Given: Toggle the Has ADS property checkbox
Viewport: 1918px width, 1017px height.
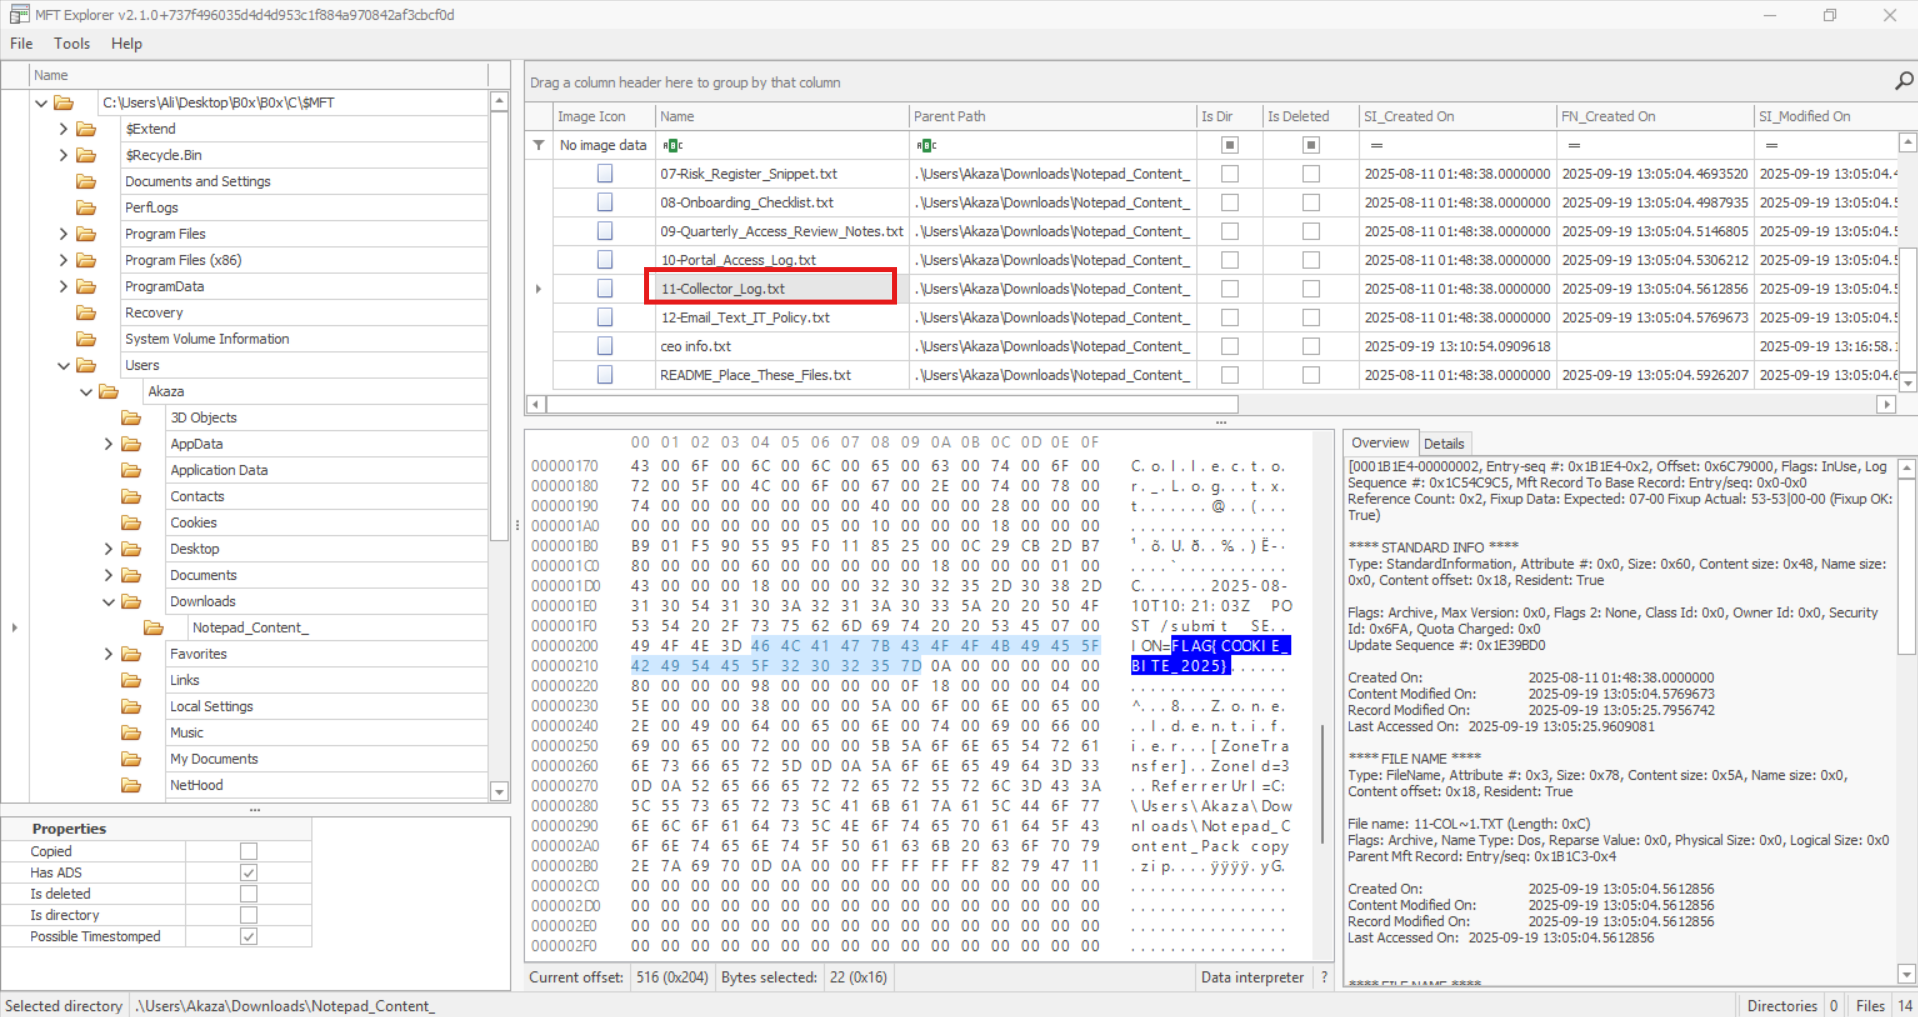Looking at the screenshot, I should tap(249, 873).
